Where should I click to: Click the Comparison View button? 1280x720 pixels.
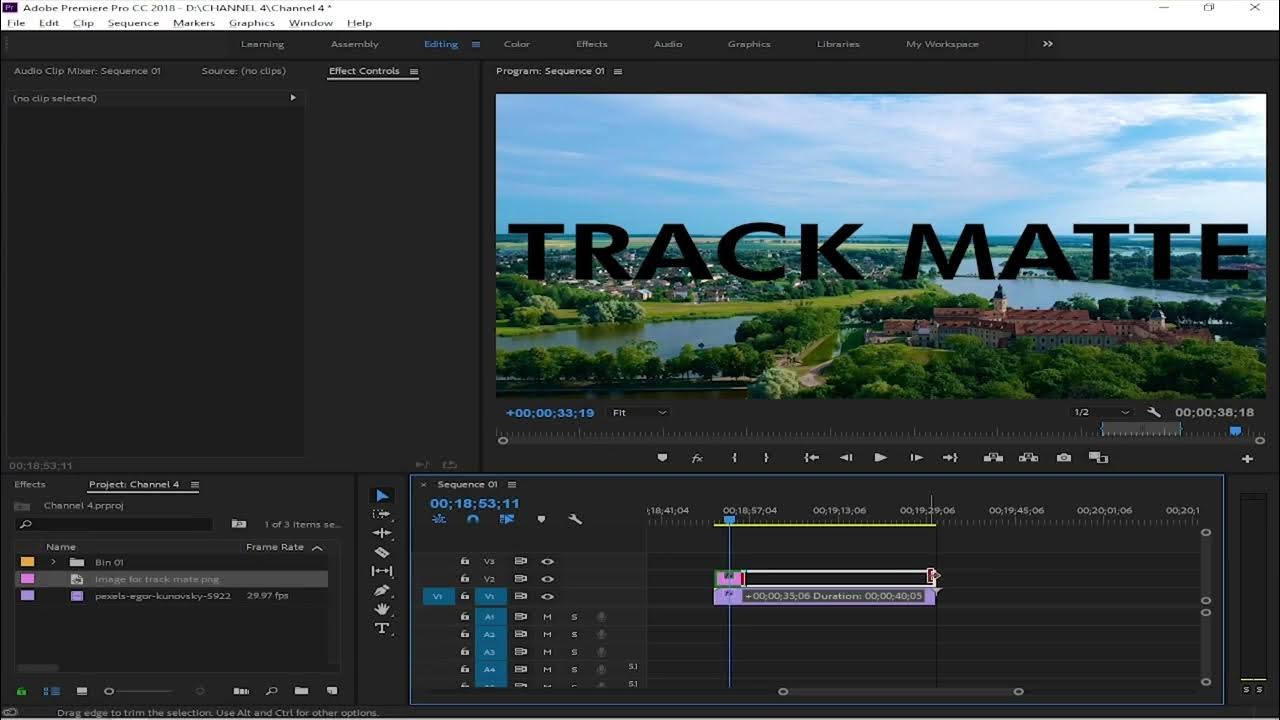(x=1098, y=457)
